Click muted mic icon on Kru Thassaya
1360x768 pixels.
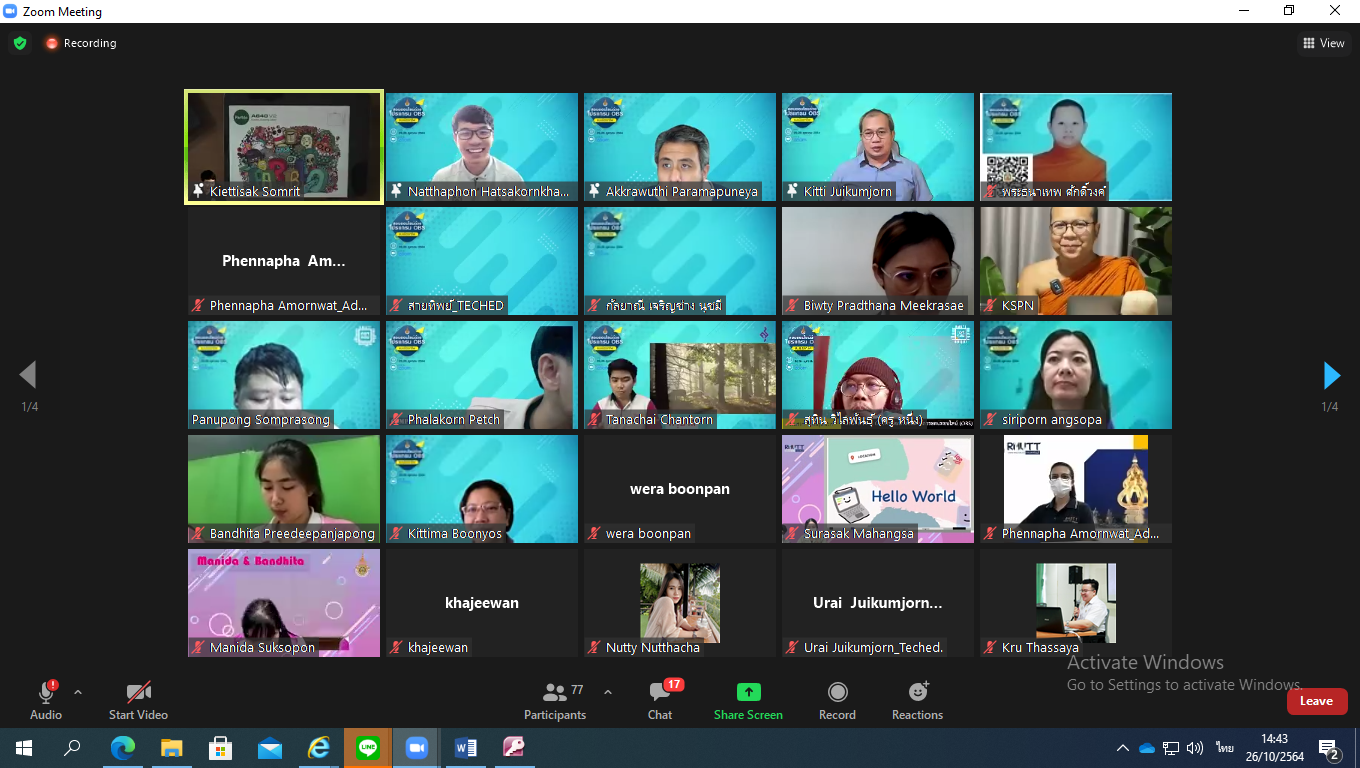(x=991, y=648)
